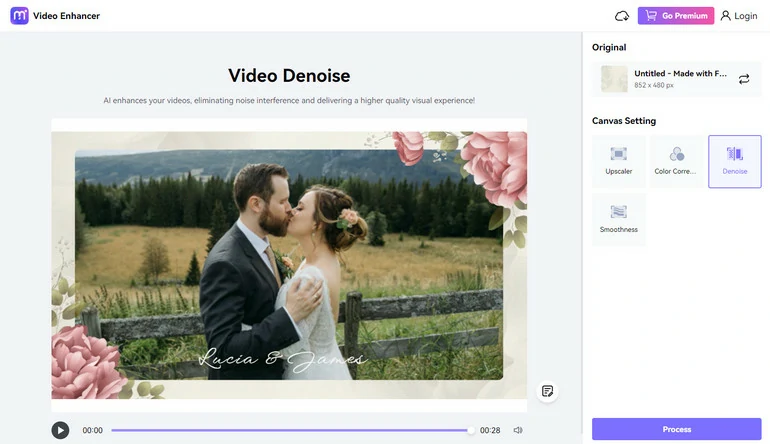This screenshot has width=770, height=444.
Task: Mute the video with the speaker icon
Action: point(518,430)
